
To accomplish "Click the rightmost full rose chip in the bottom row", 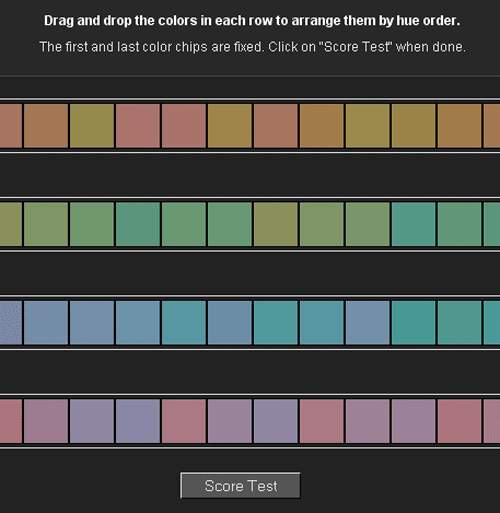I will point(460,421).
